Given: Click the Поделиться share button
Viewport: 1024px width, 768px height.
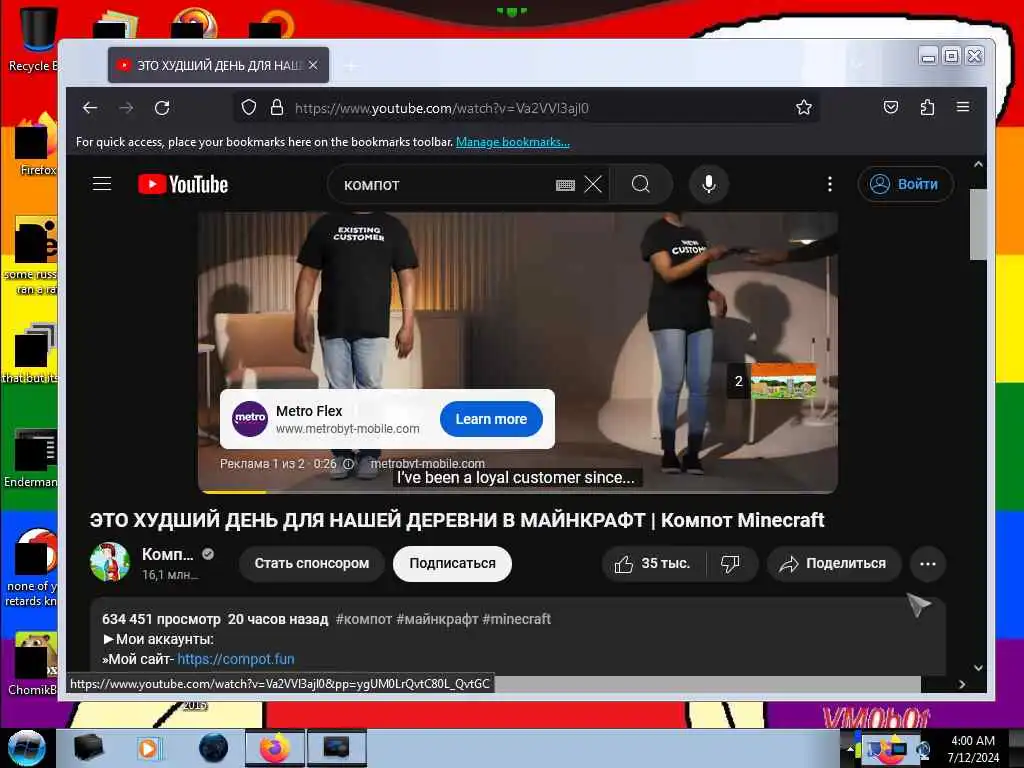Looking at the screenshot, I should [834, 564].
